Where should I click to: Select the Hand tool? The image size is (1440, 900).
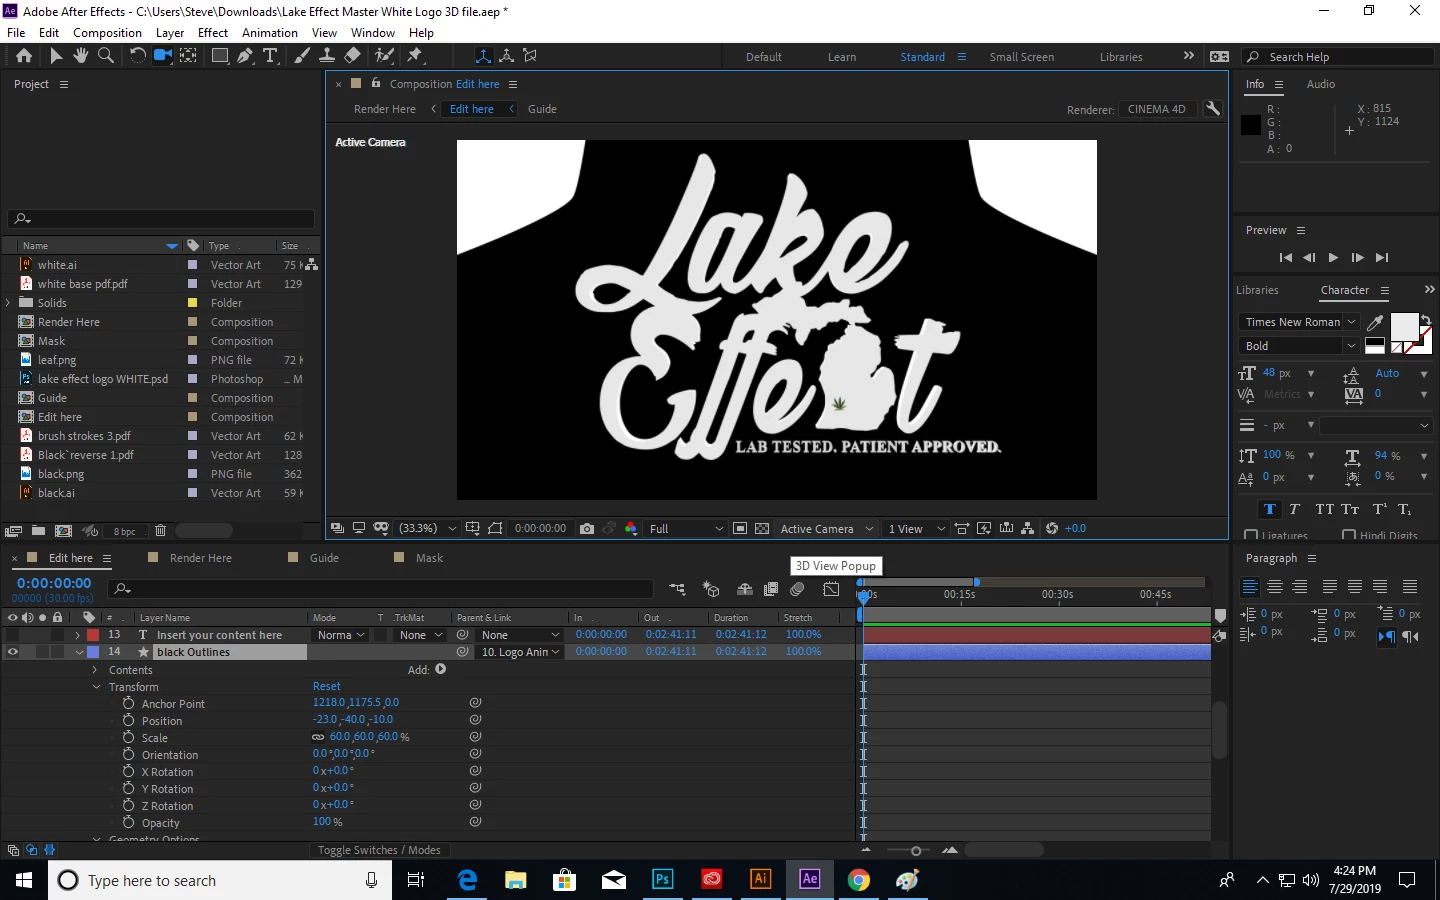pos(81,56)
